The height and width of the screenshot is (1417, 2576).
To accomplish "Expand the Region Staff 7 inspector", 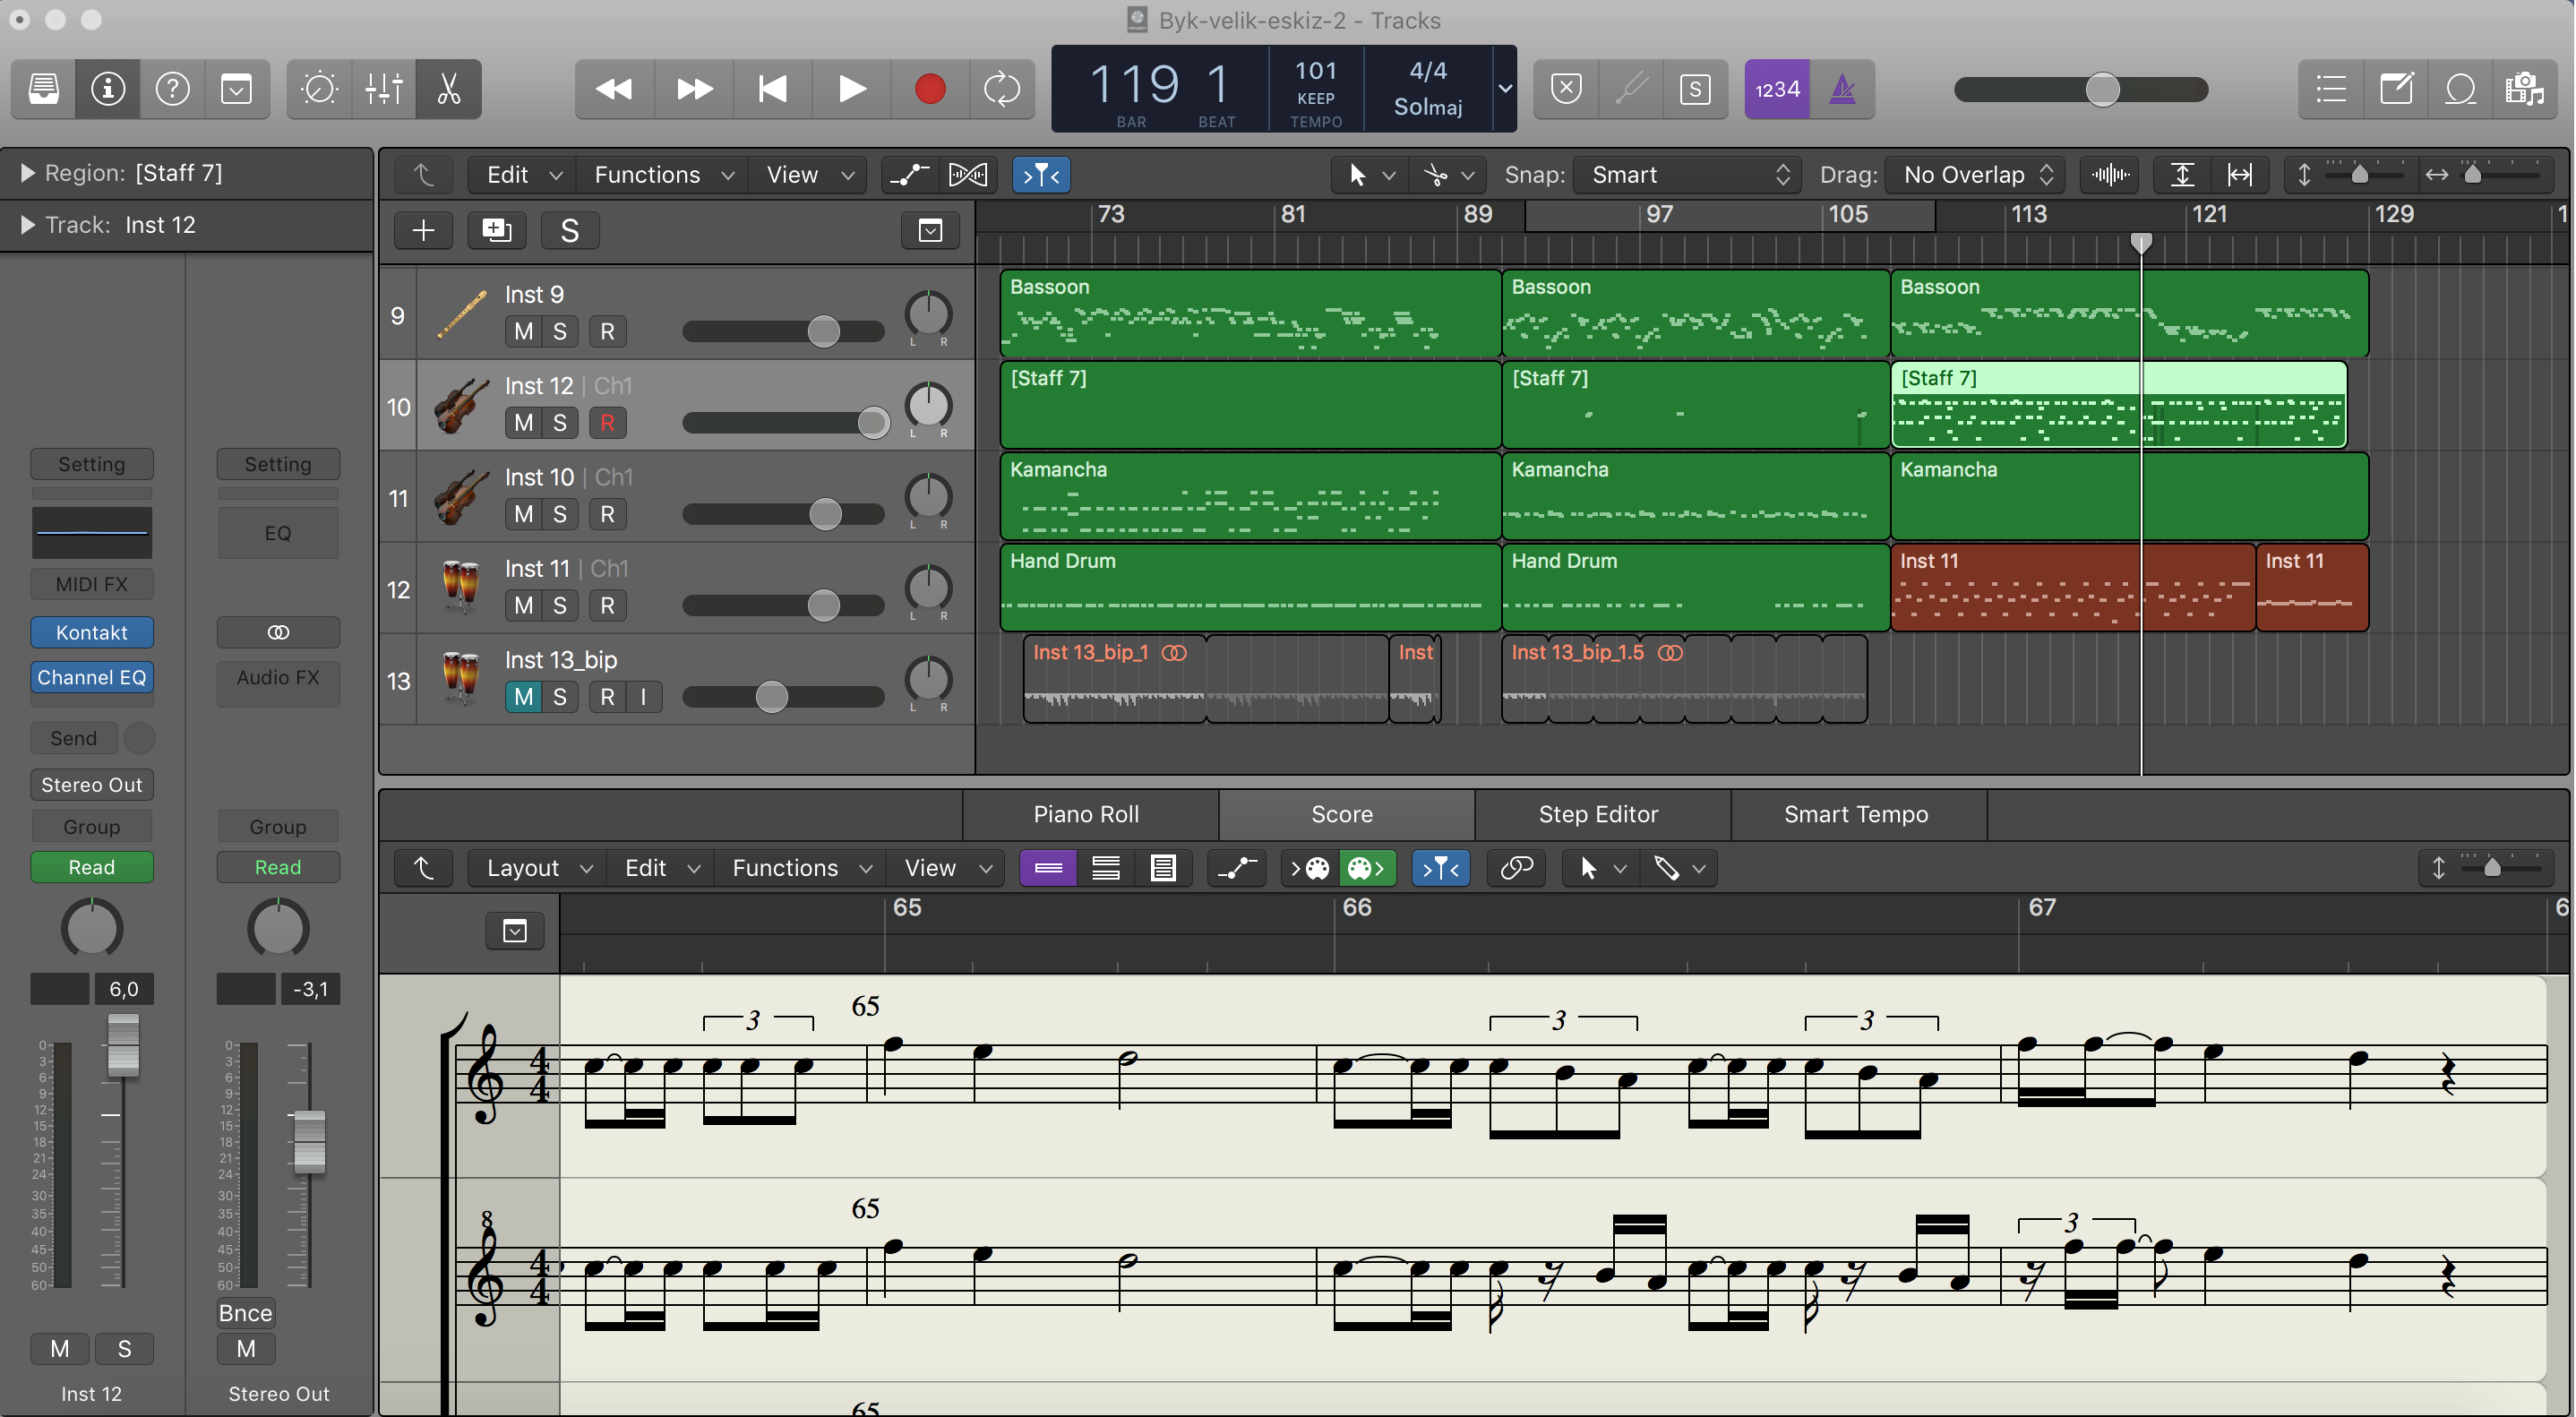I will coord(28,173).
